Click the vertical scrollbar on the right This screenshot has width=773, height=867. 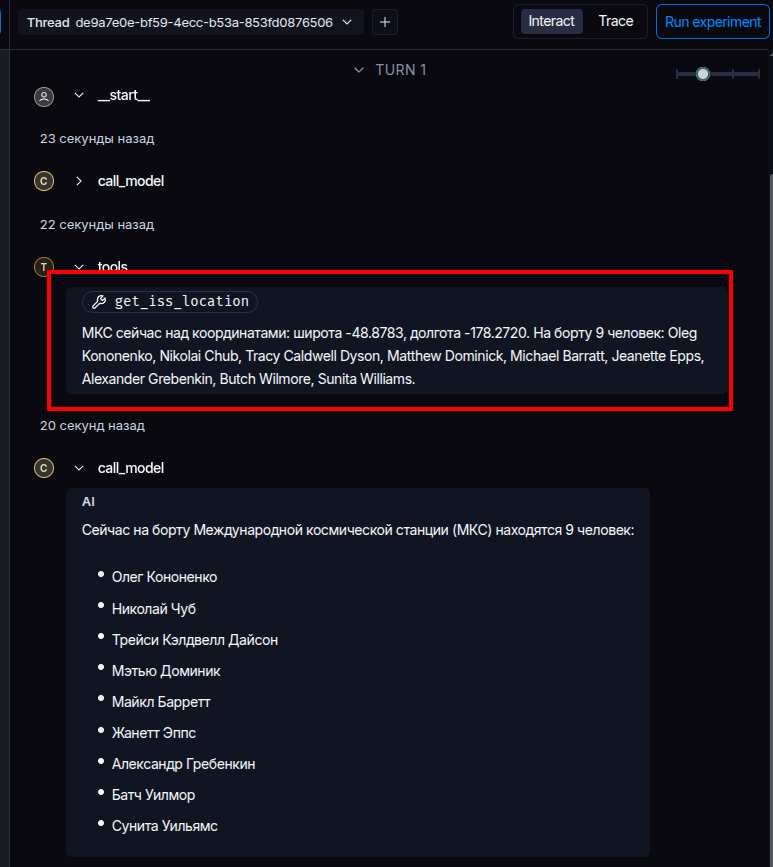click(x=771, y=387)
